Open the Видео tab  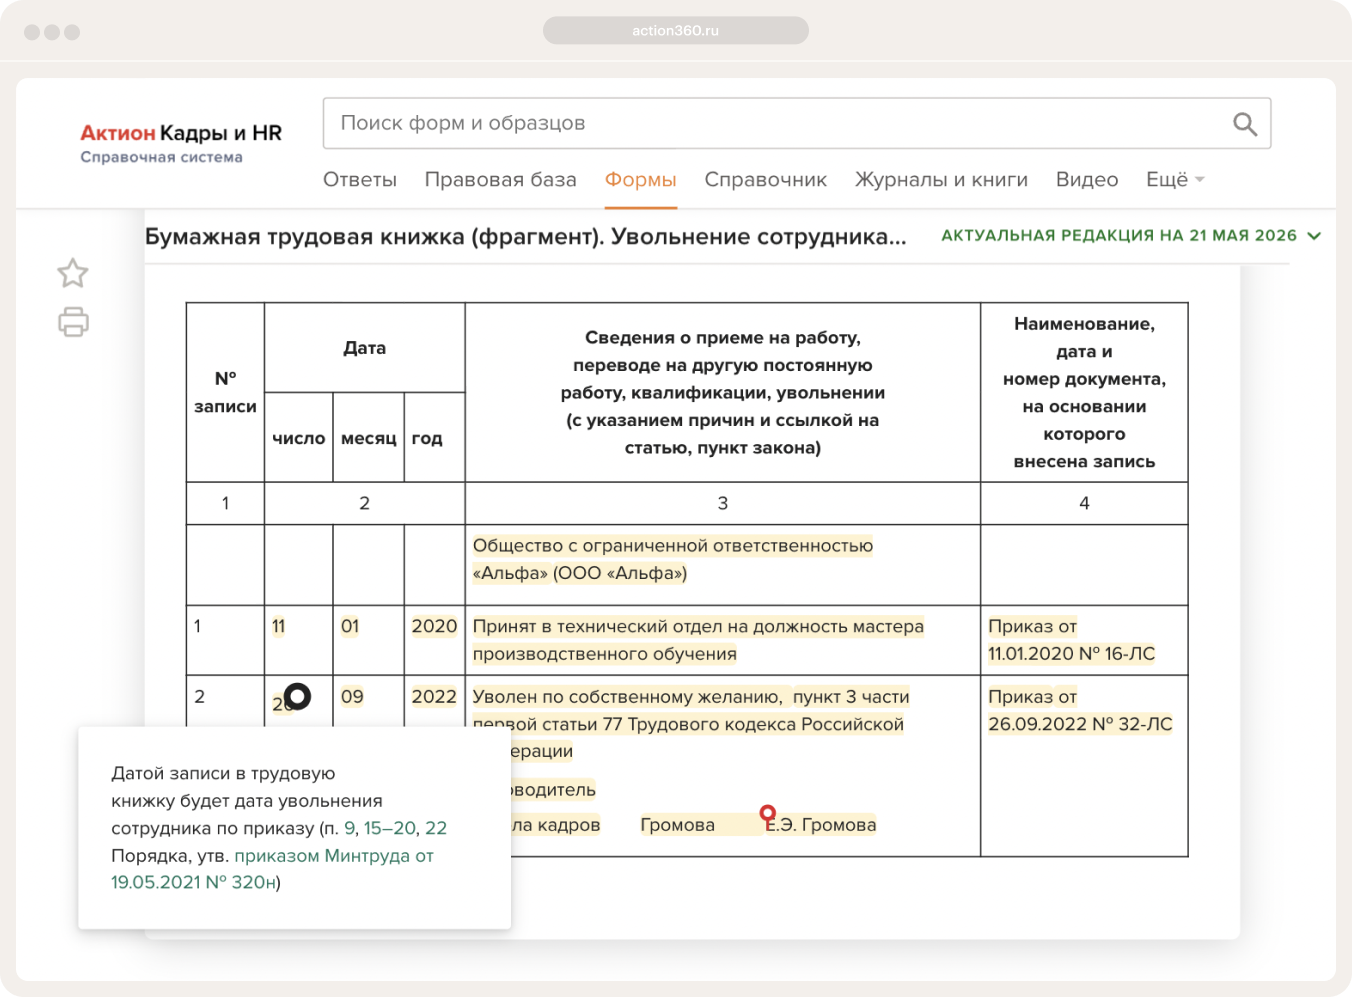1087,180
